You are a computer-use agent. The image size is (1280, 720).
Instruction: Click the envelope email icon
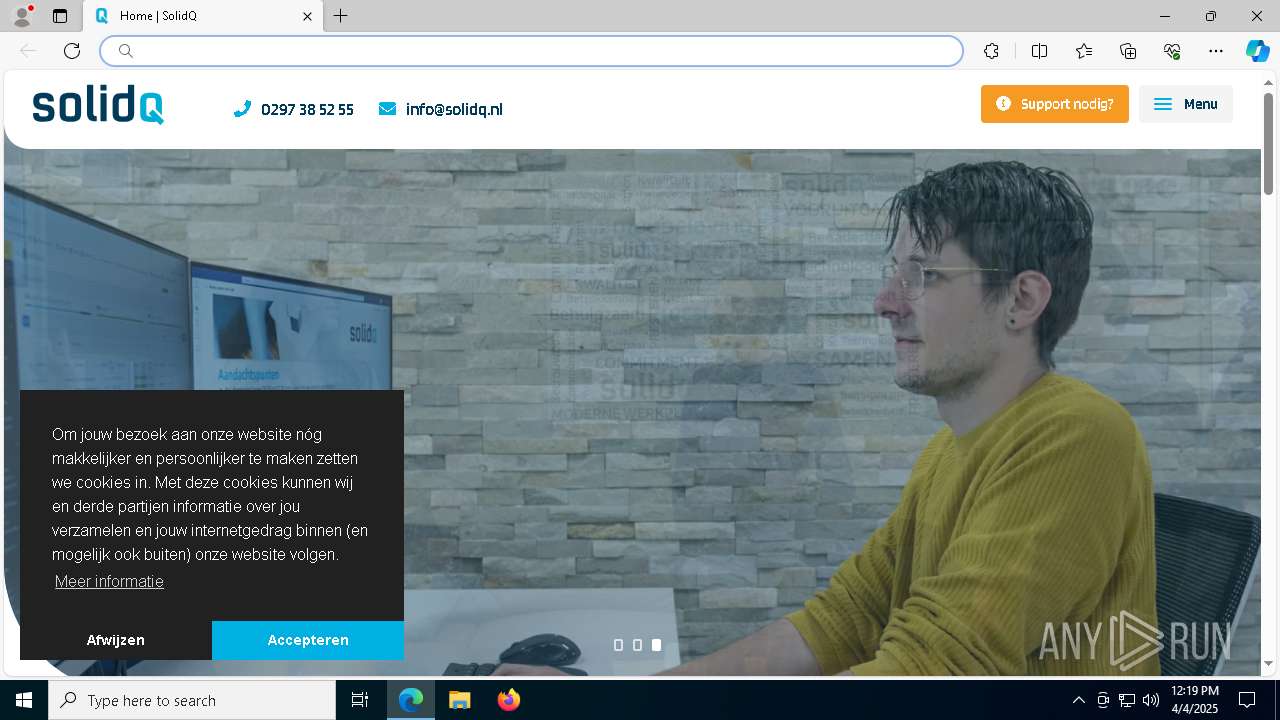click(x=387, y=109)
